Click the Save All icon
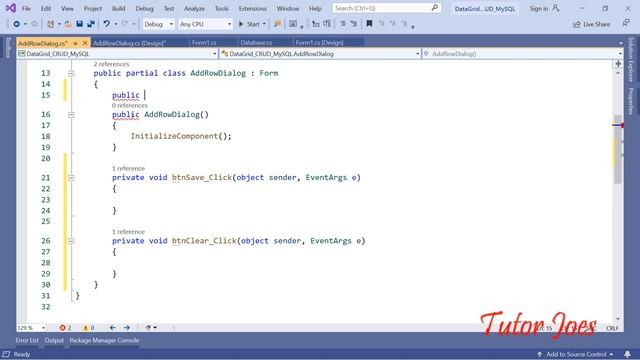This screenshot has height=360, width=640. click(91, 24)
